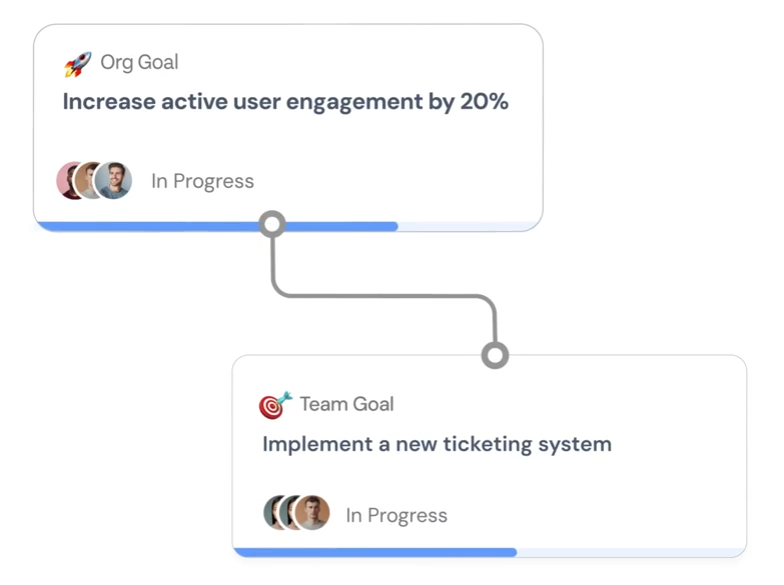Image resolution: width=784 pixels, height=585 pixels.
Task: Open the Org Goal In Progress status
Action: [x=202, y=181]
